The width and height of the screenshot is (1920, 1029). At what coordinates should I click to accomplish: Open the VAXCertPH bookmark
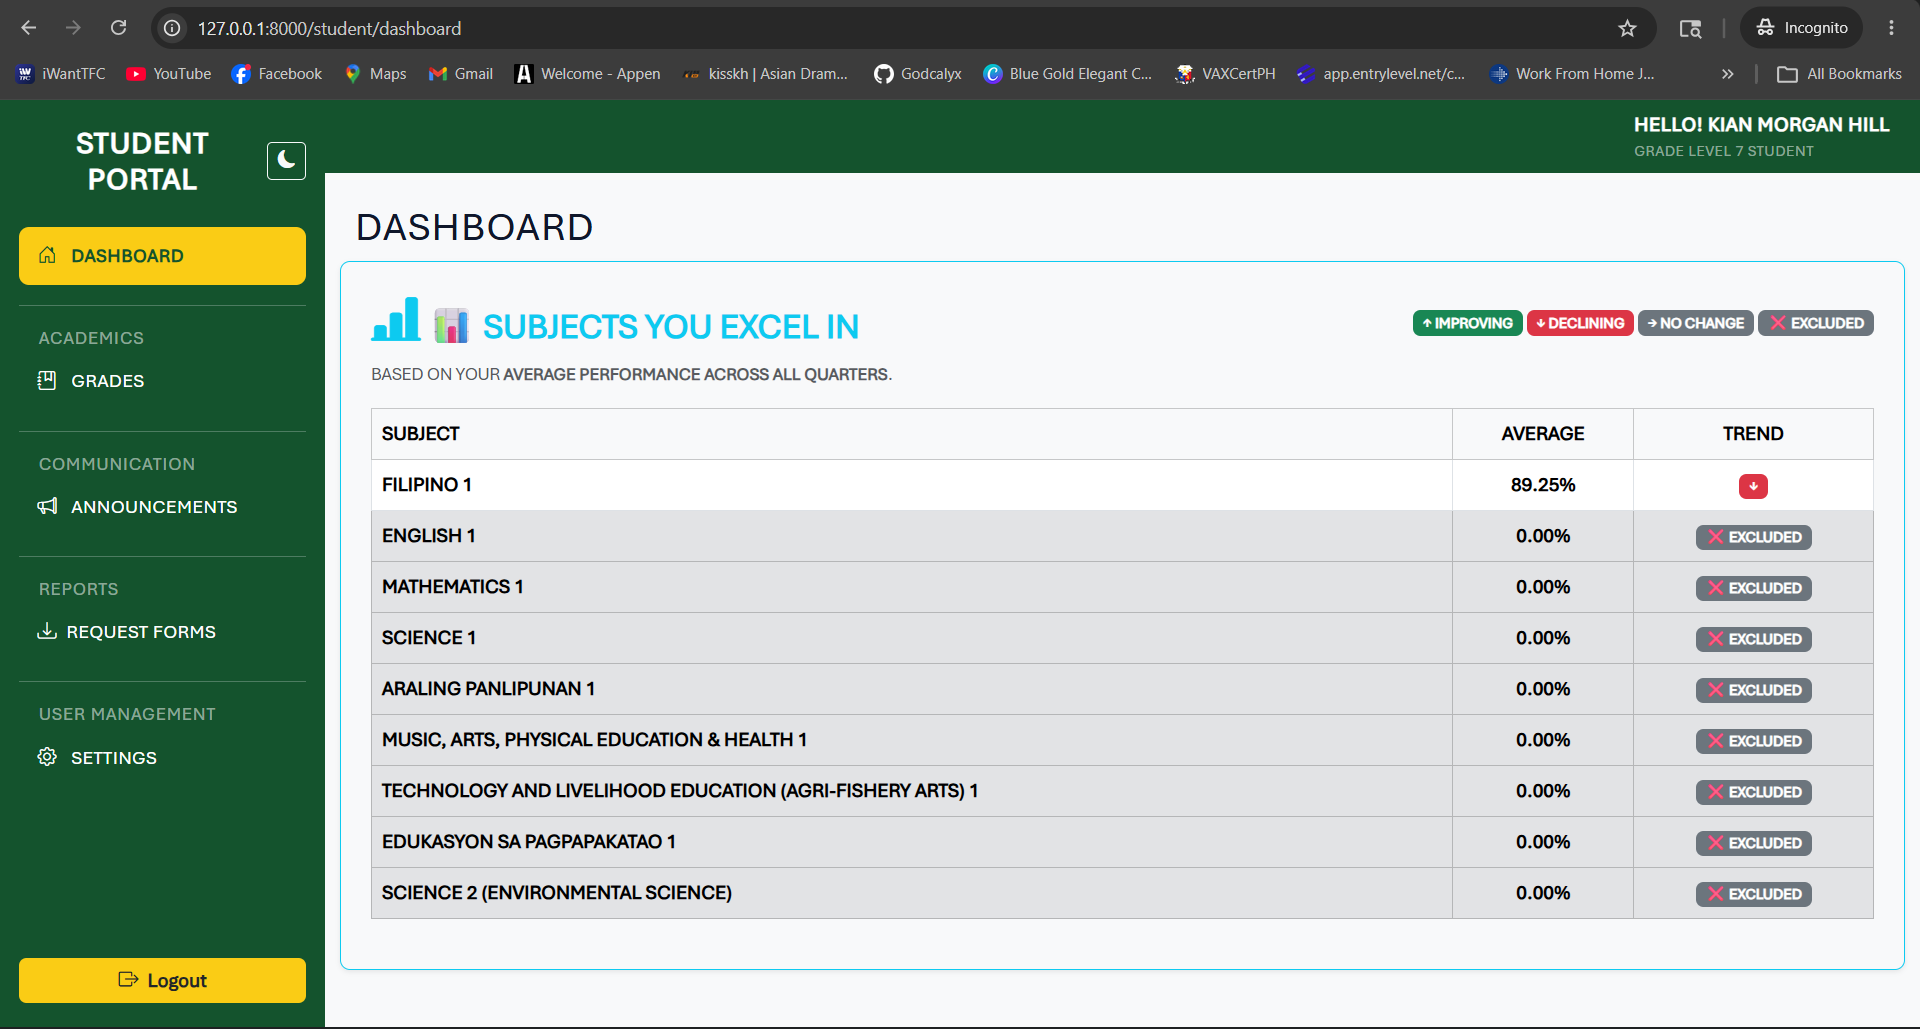point(1225,74)
